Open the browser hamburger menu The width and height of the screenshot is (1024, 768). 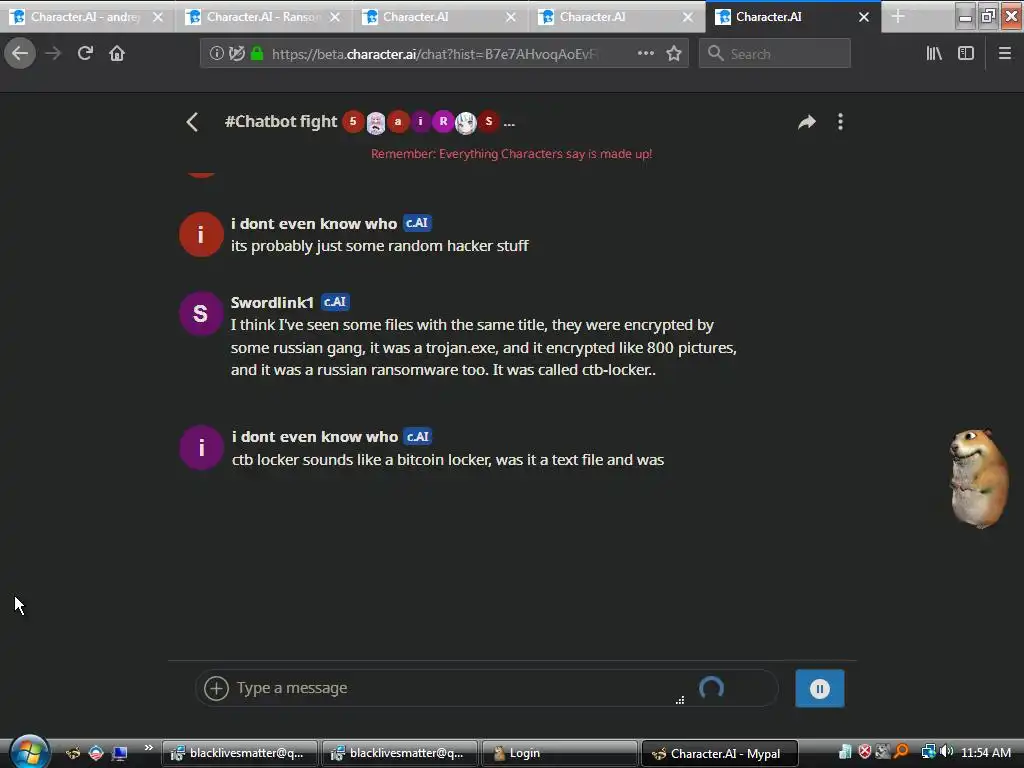click(1005, 54)
